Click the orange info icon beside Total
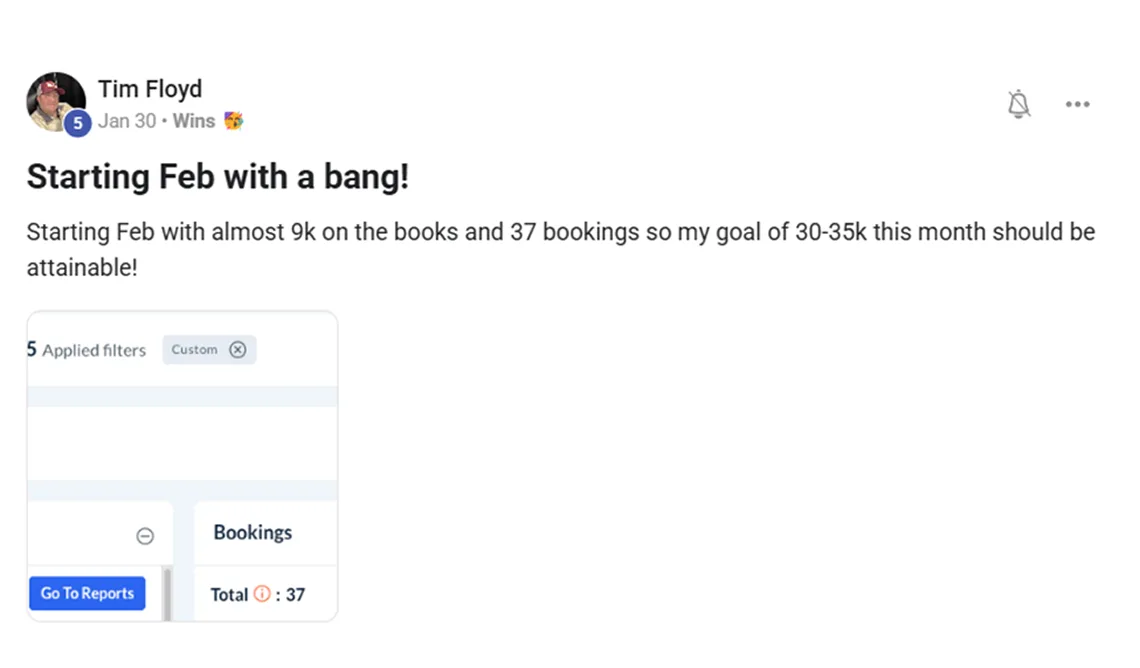Image resolution: width=1140 pixels, height=668 pixels. point(262,594)
